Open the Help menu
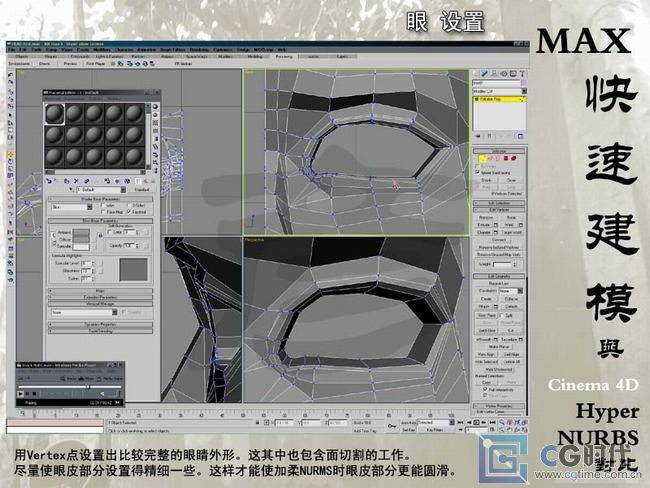The width and height of the screenshot is (650, 488). point(282,49)
